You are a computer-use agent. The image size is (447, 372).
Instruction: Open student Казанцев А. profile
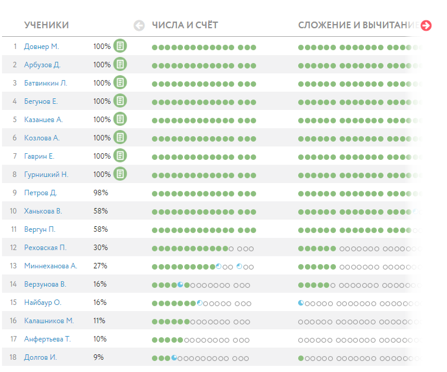click(x=43, y=120)
